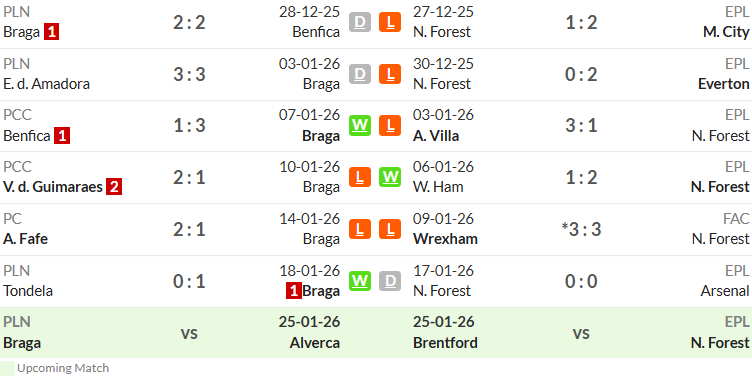
Task: Click the W badge for Tondela vs Braga
Action: [360, 281]
